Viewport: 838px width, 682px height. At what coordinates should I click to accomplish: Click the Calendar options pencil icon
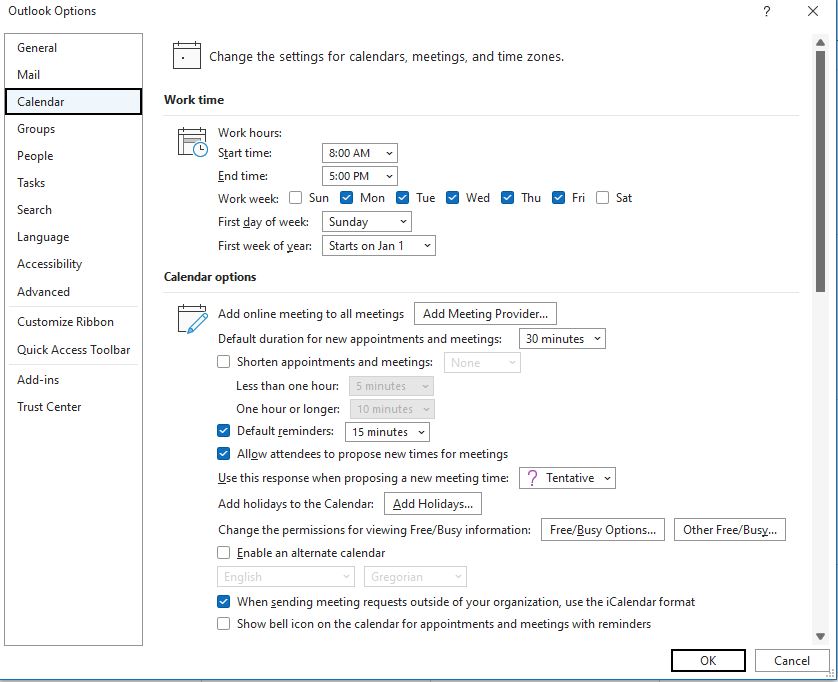pos(192,319)
